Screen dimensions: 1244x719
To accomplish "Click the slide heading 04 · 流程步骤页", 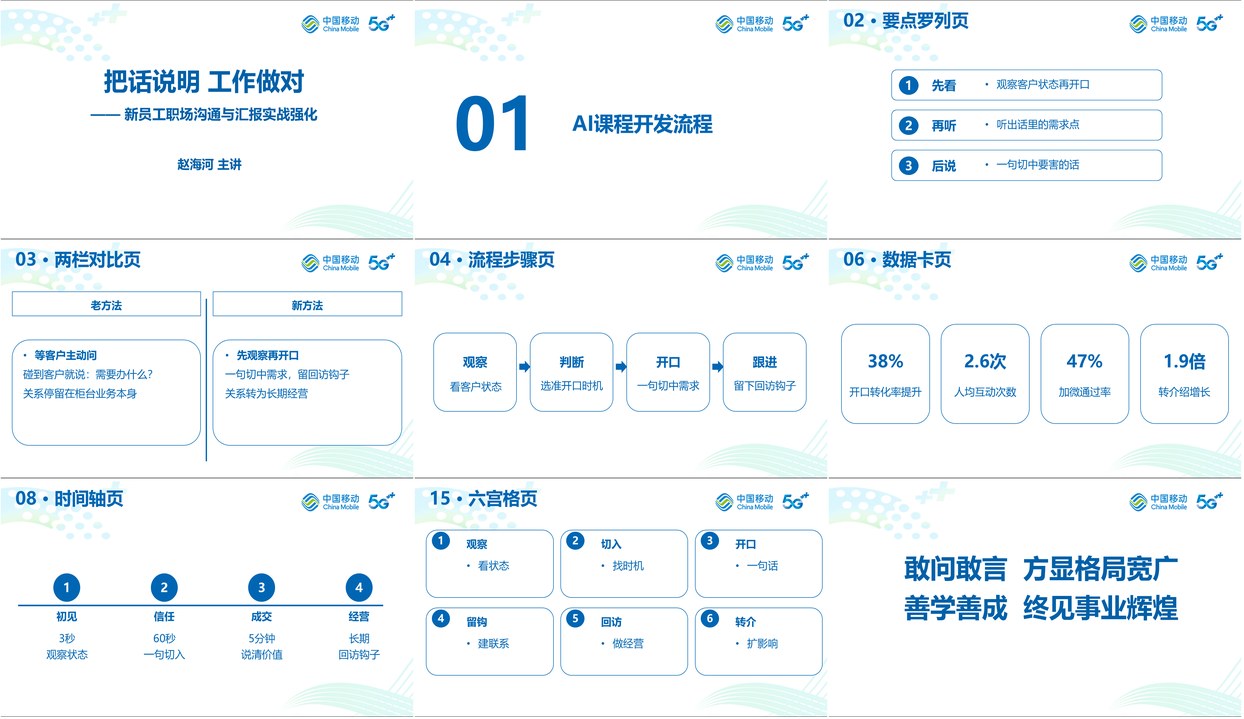I will (x=492, y=260).
